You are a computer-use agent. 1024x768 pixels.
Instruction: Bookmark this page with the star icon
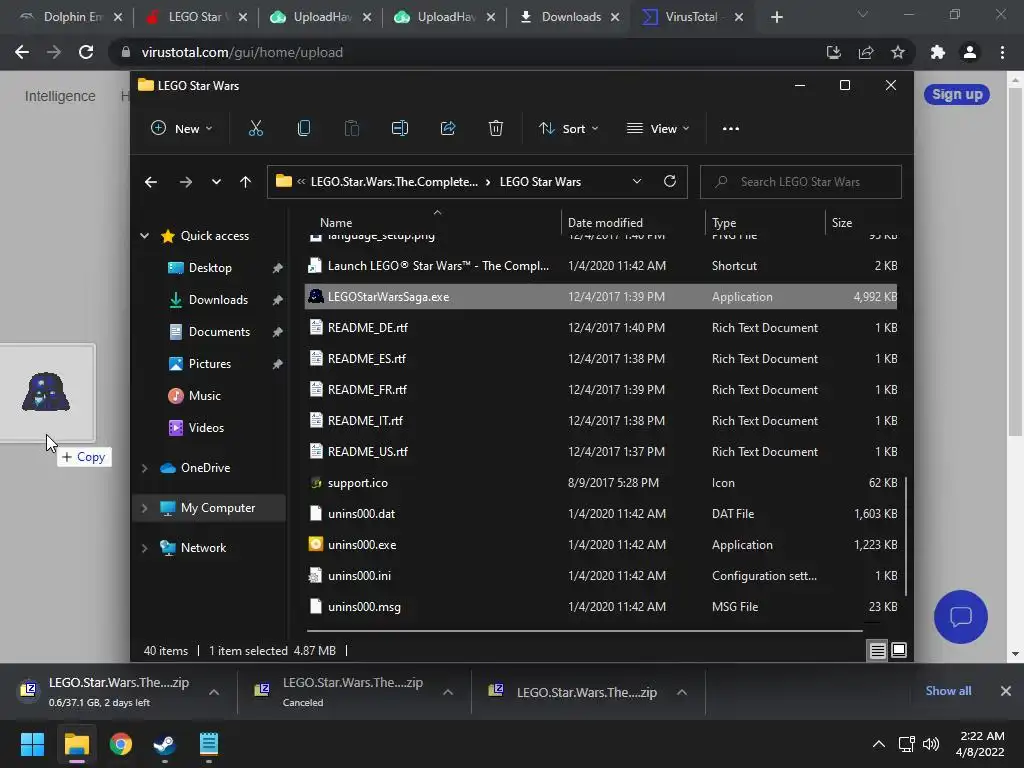898,52
